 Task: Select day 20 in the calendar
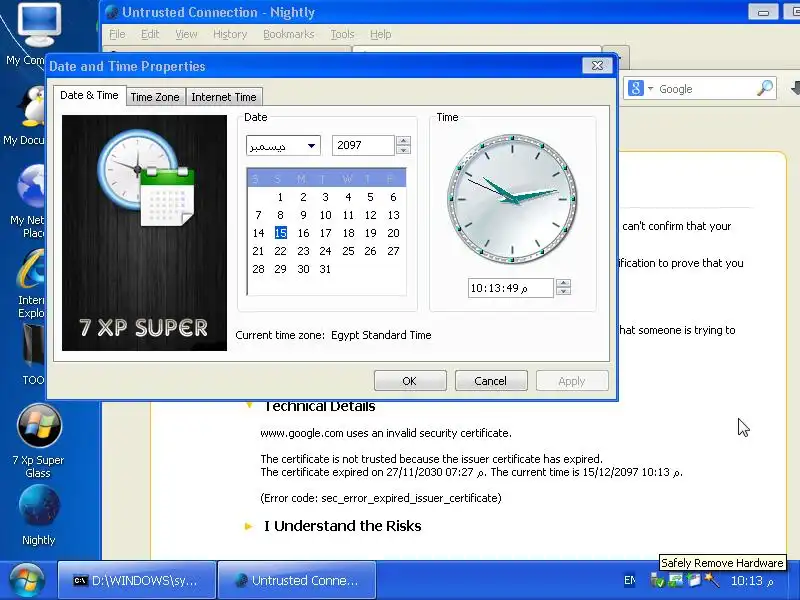point(393,233)
